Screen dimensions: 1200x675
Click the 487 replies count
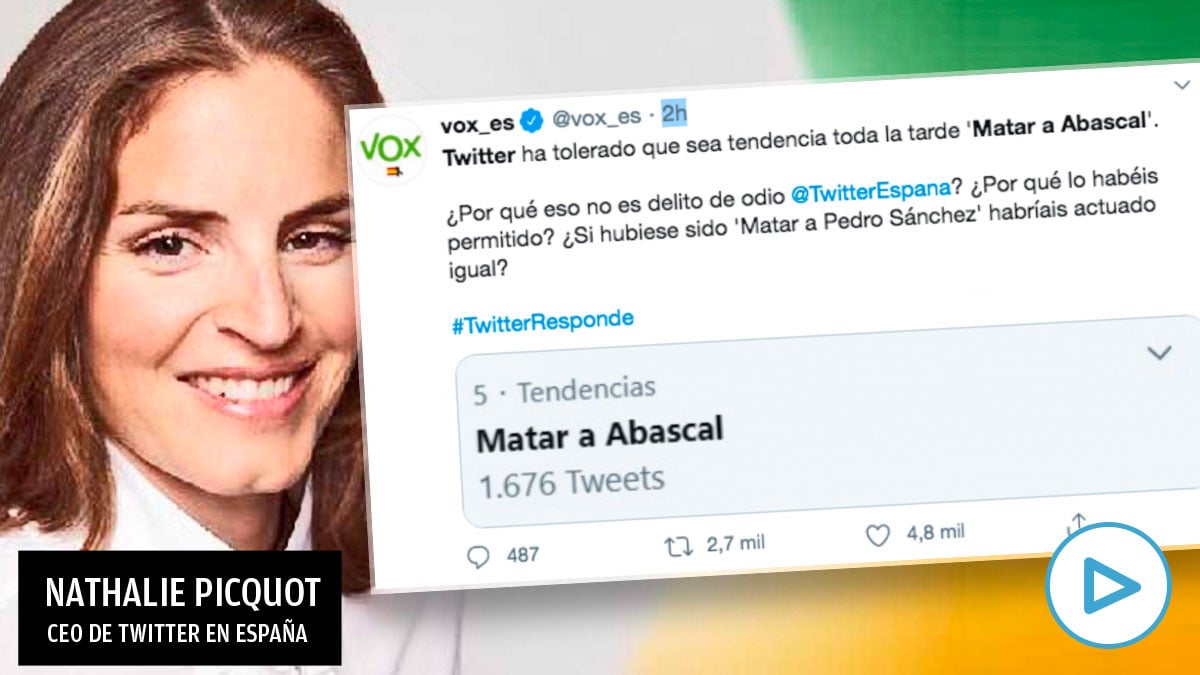(x=523, y=554)
